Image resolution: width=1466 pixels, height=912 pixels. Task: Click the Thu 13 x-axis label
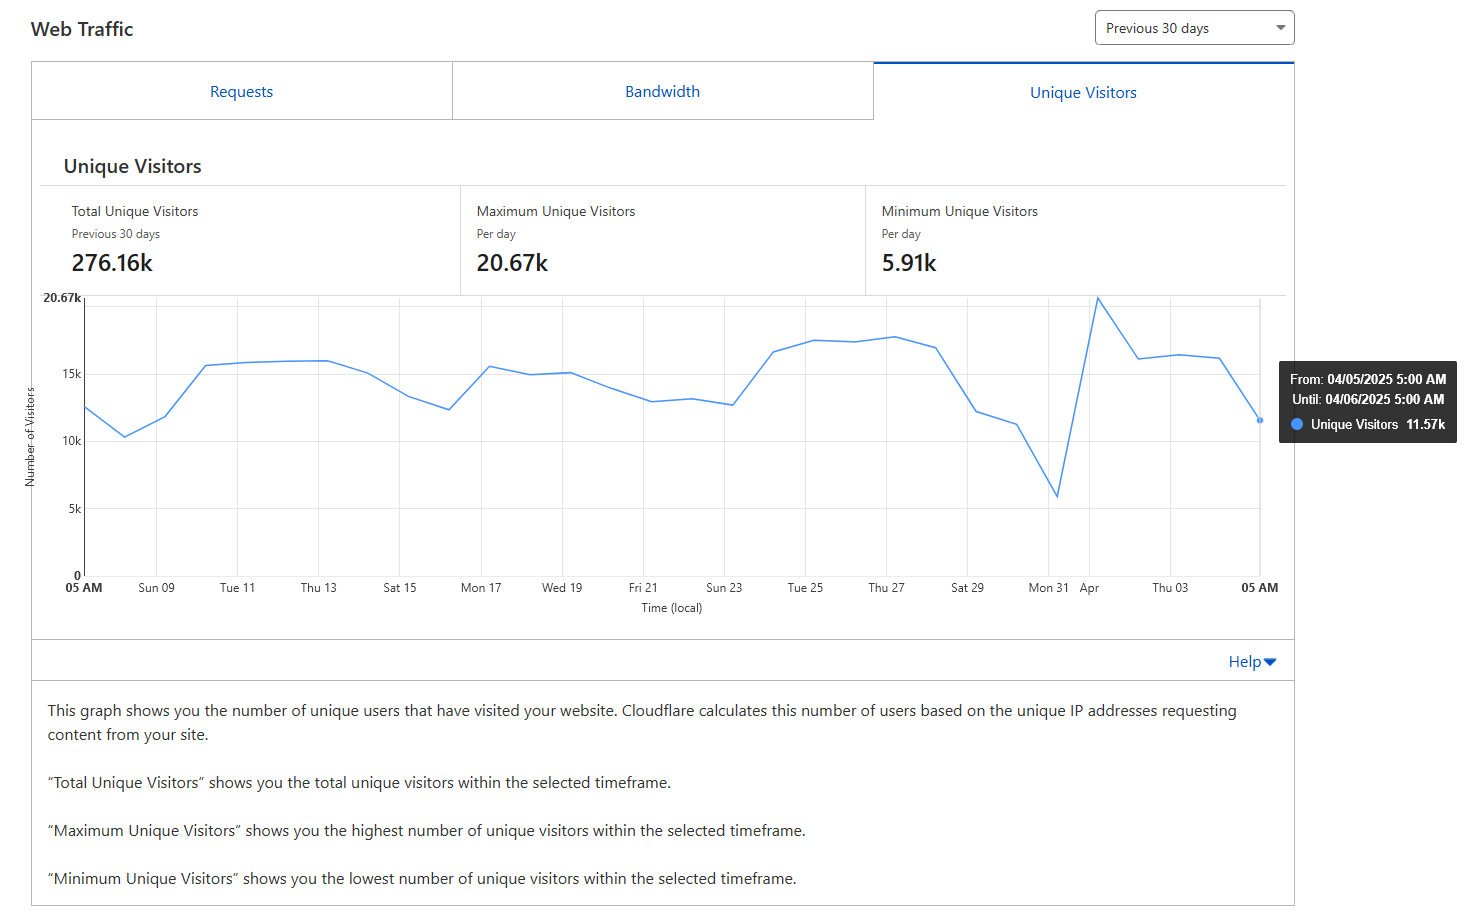click(319, 588)
